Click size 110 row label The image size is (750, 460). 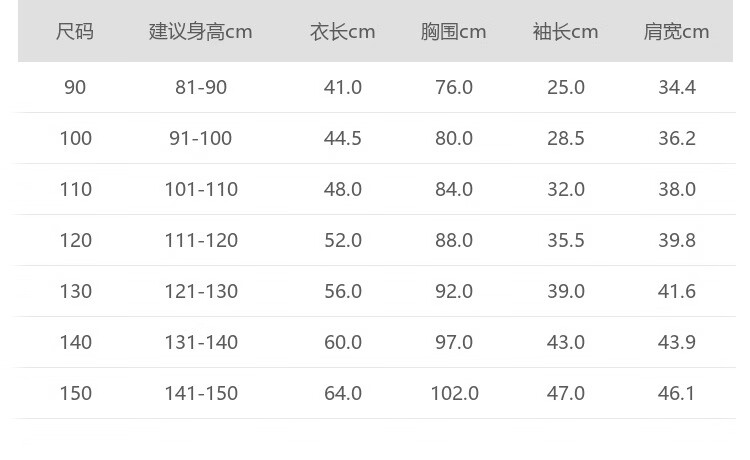point(76,189)
